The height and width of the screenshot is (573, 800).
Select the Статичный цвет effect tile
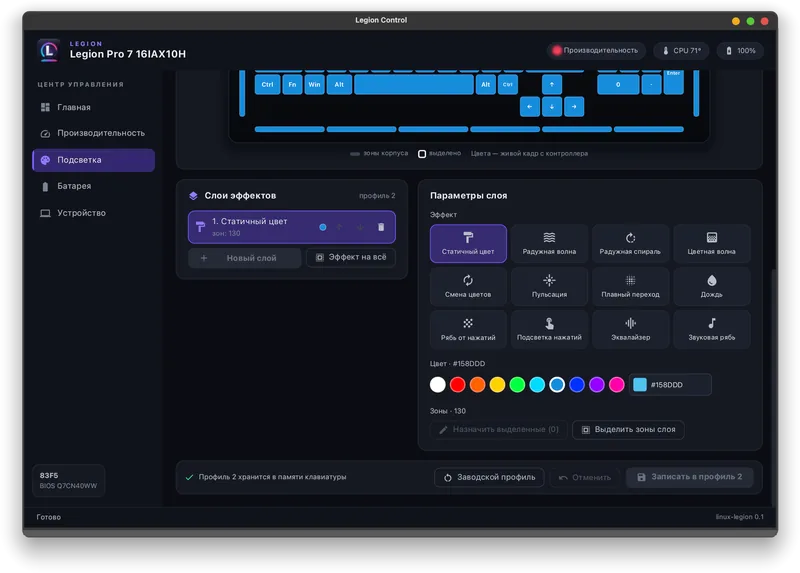(x=468, y=243)
